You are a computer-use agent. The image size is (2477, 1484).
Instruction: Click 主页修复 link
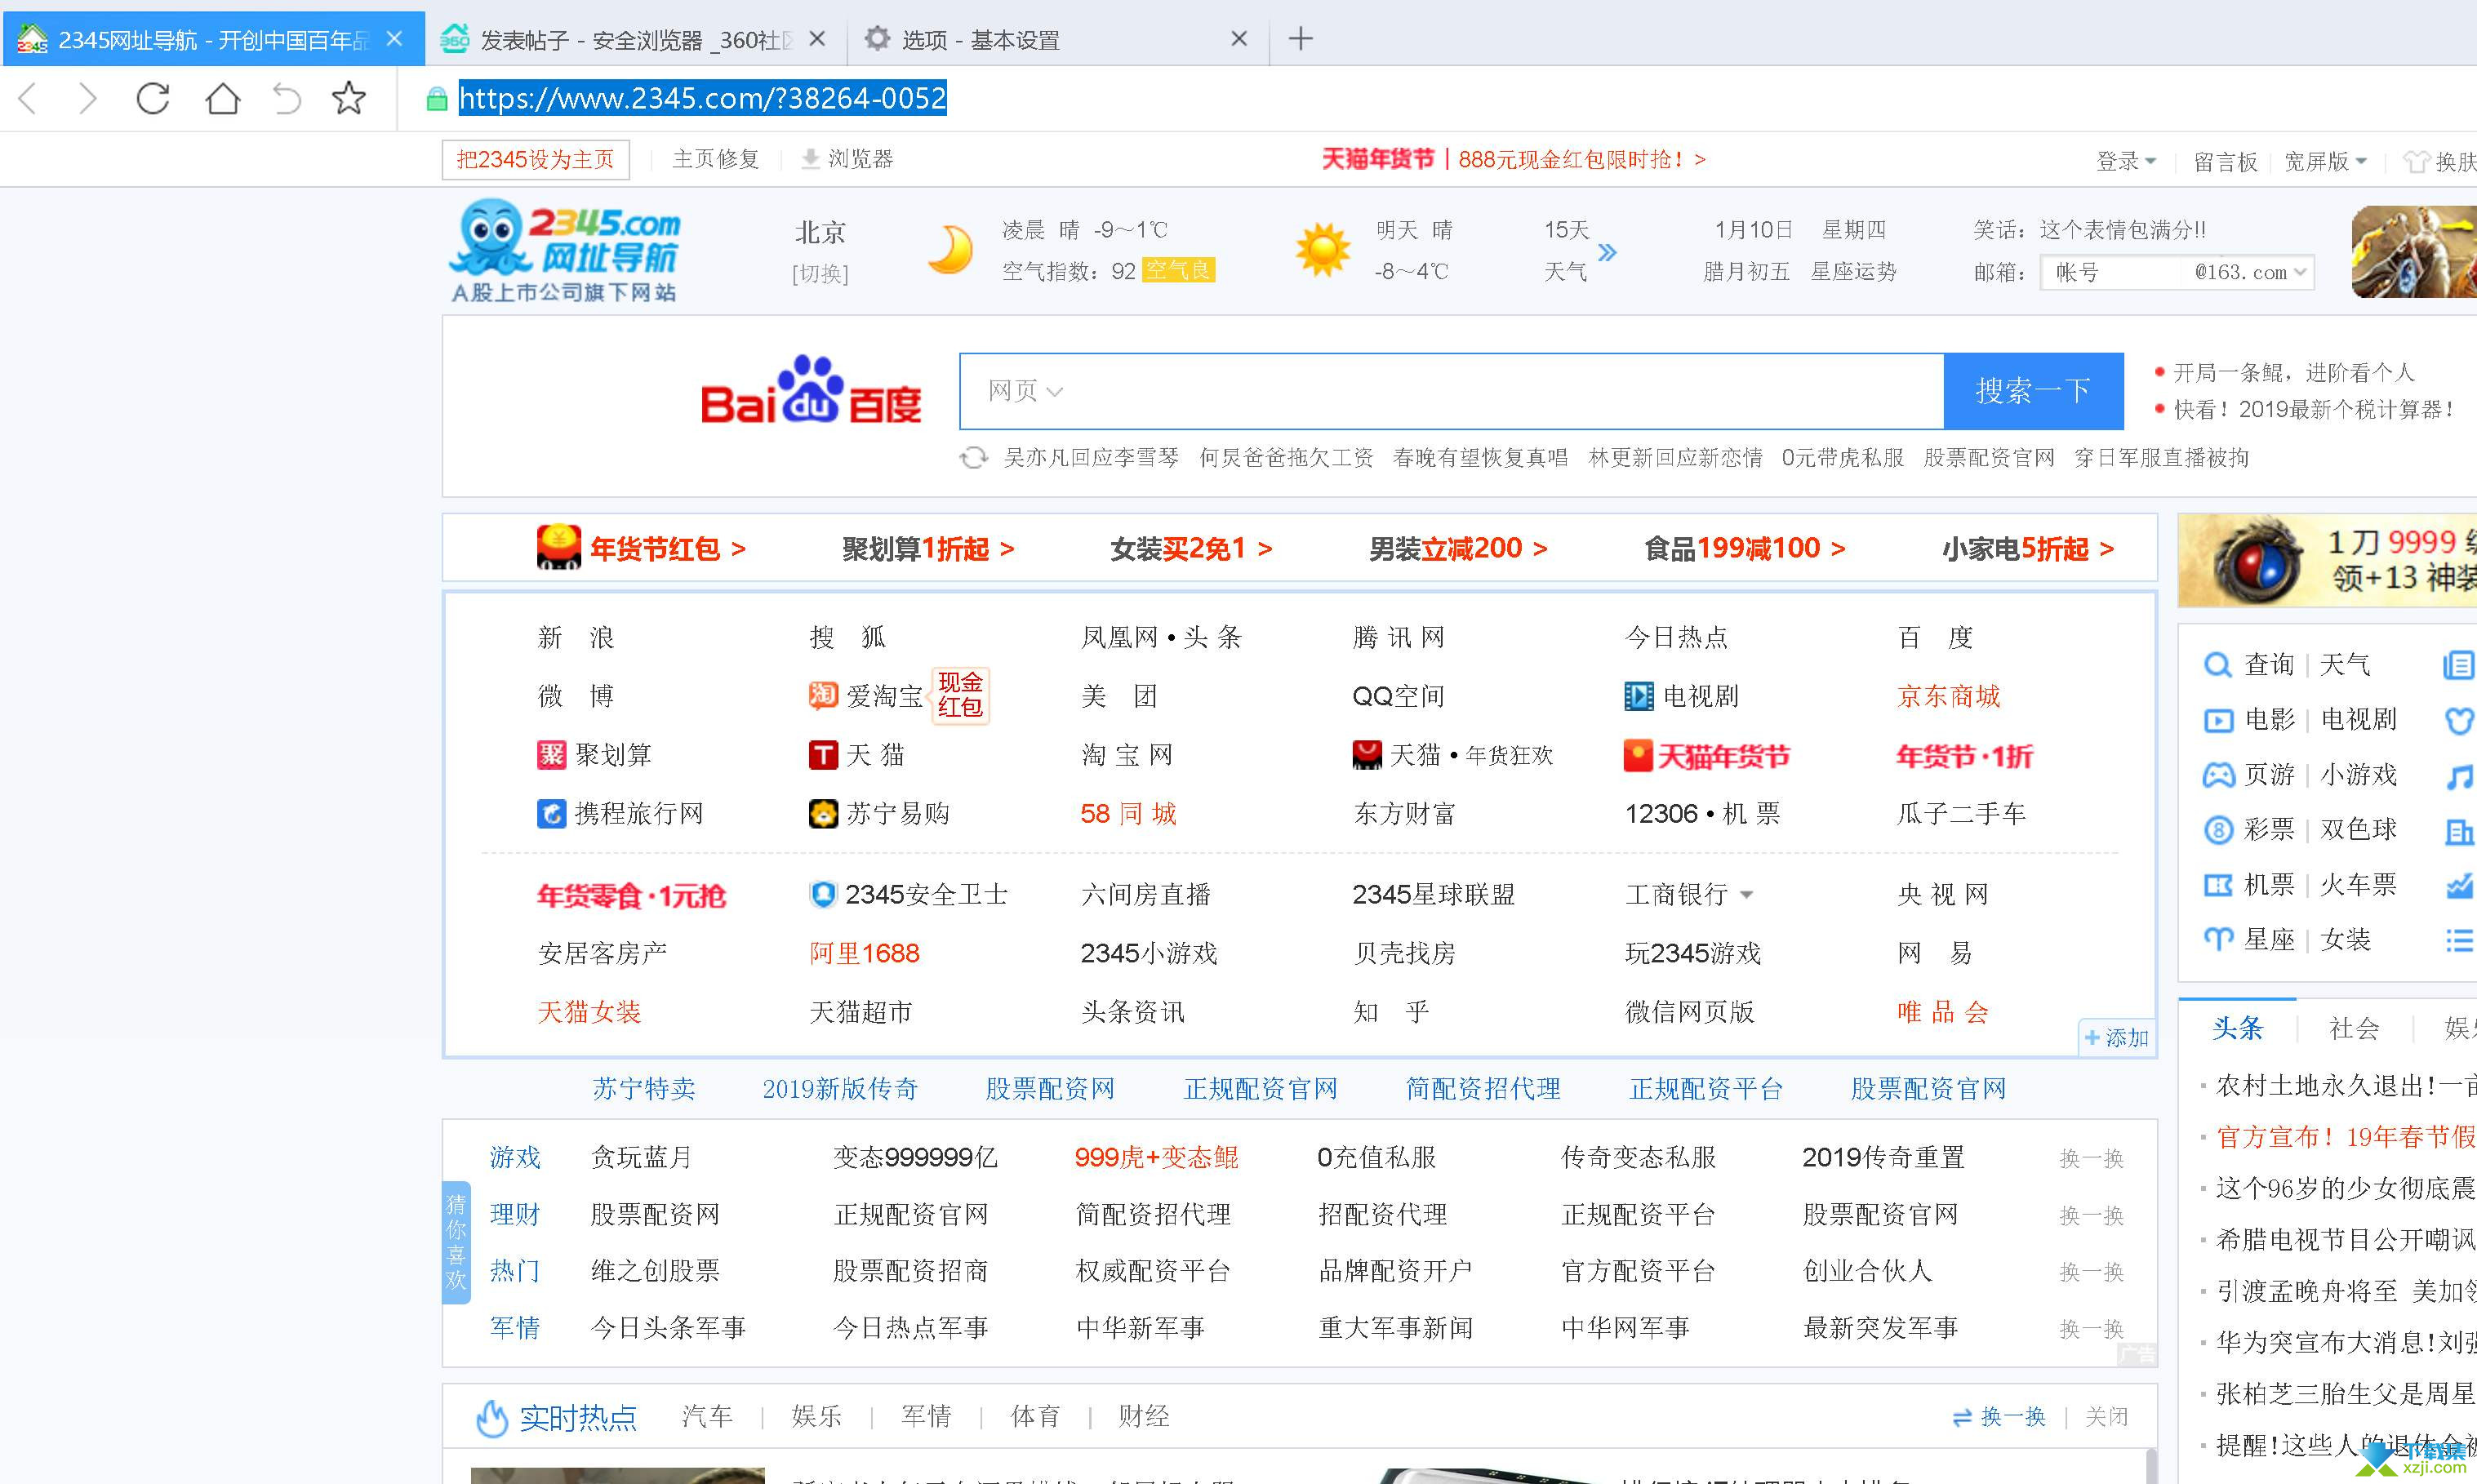(716, 159)
